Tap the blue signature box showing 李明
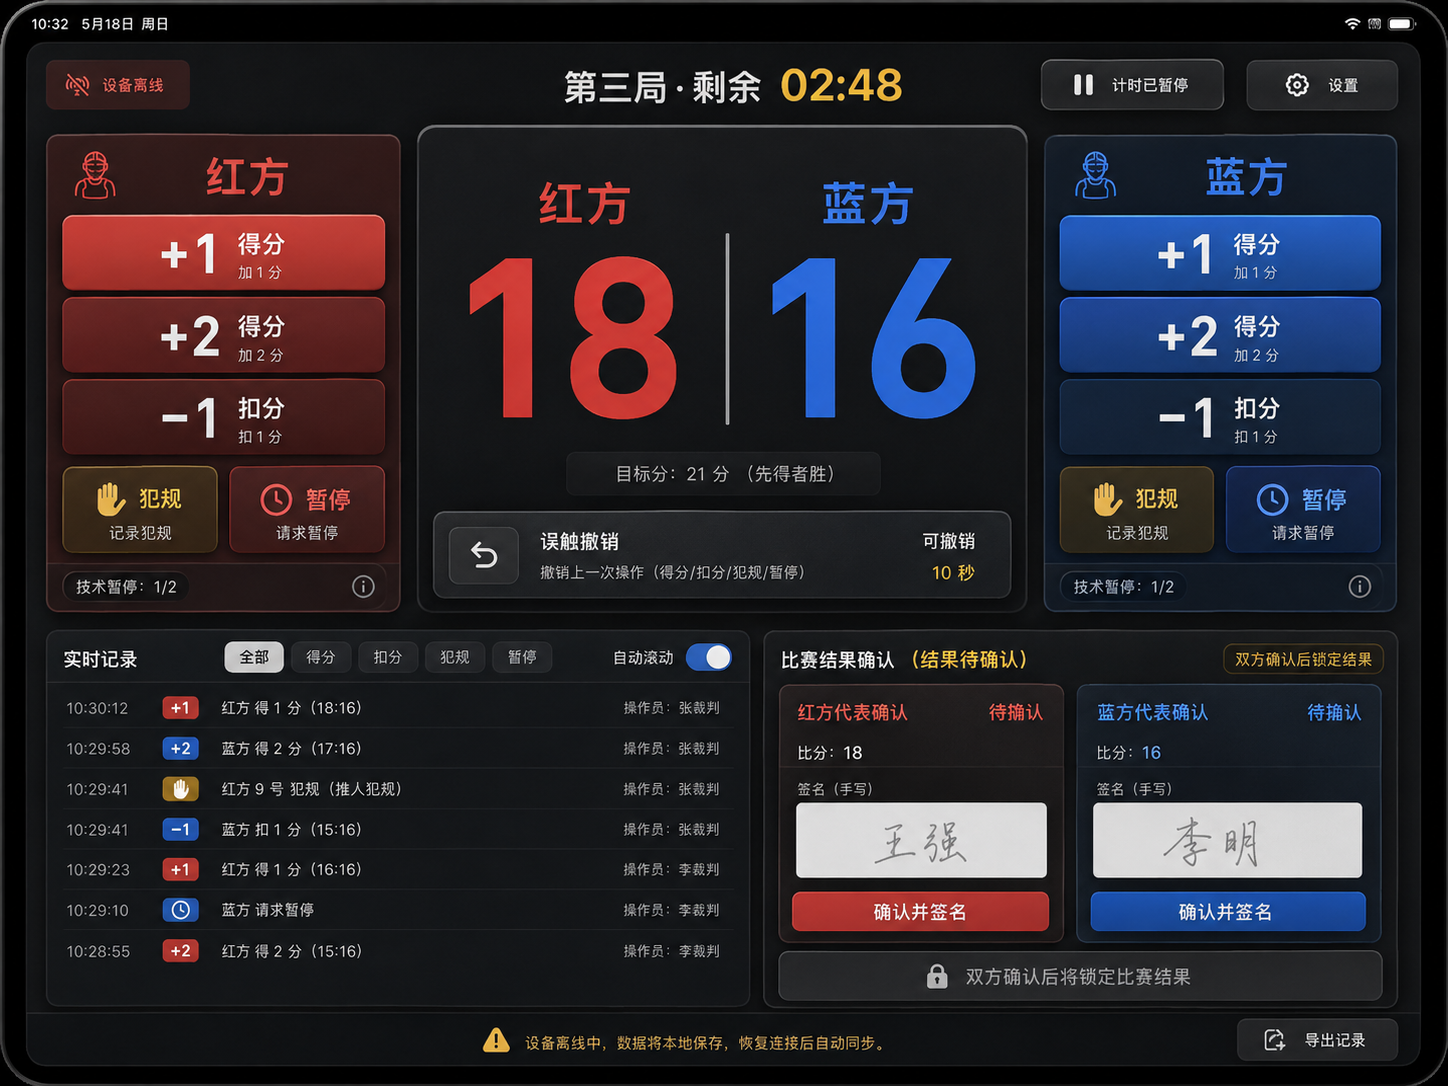This screenshot has height=1086, width=1448. [1228, 840]
